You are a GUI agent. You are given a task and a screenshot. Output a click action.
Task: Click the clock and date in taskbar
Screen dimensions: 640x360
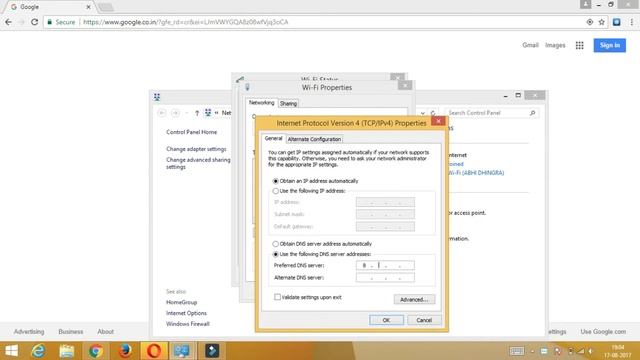click(618, 351)
